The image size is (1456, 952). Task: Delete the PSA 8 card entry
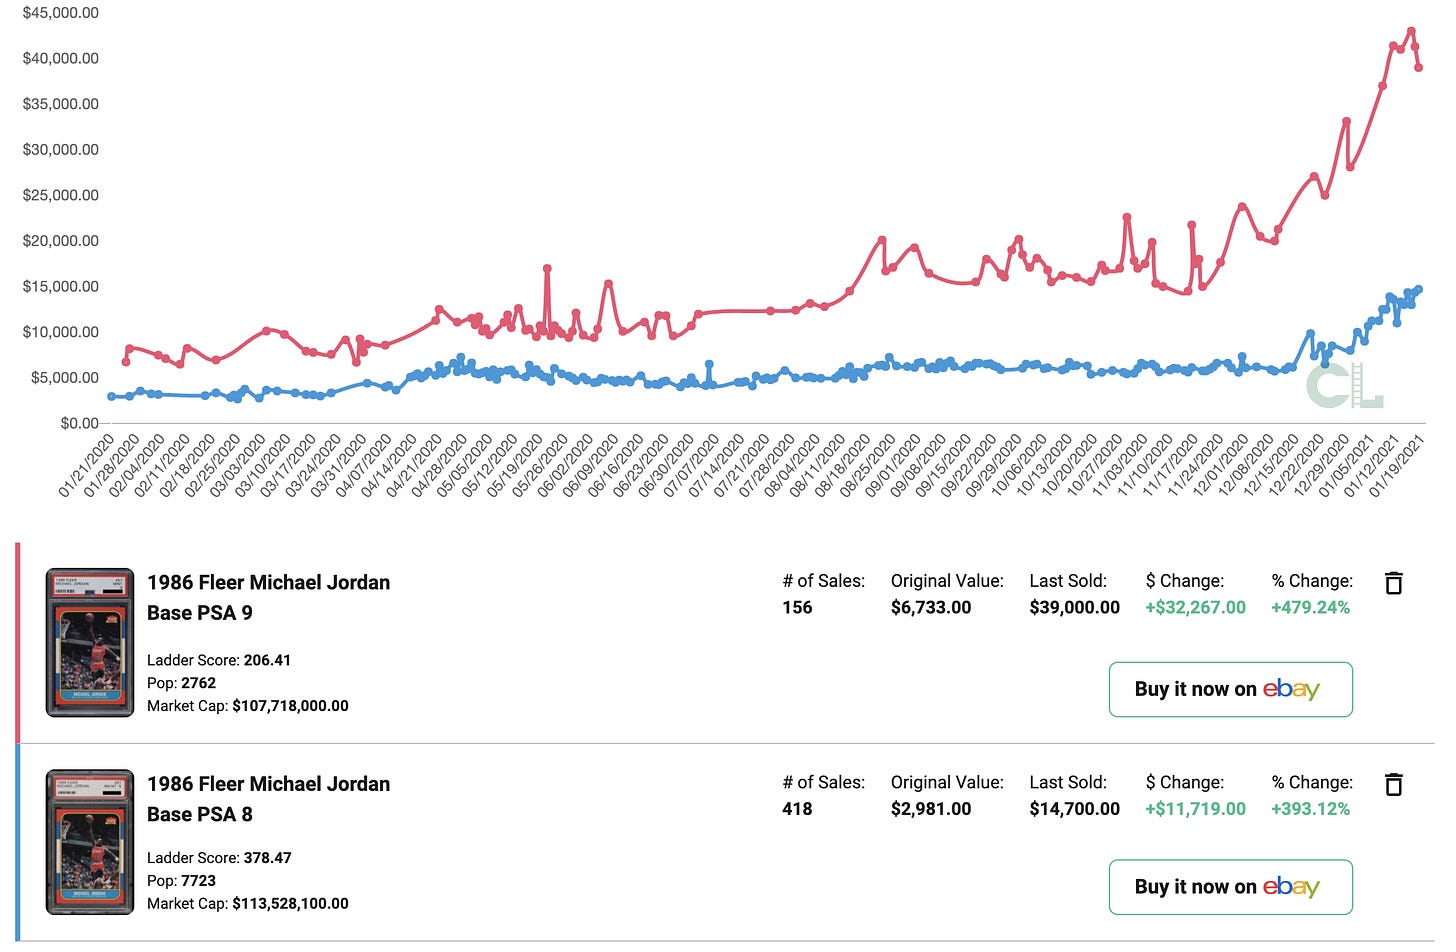click(1393, 785)
